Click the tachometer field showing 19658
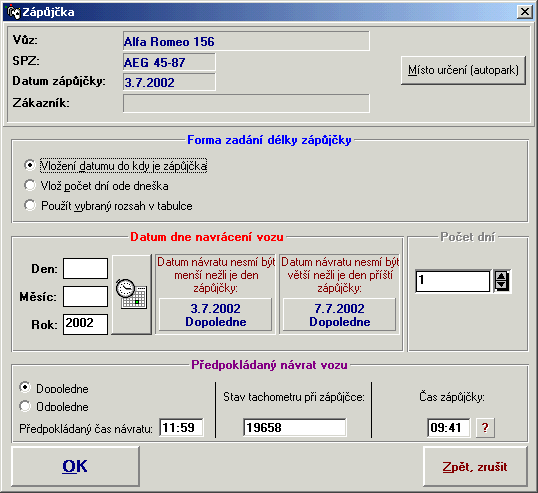 click(x=295, y=428)
